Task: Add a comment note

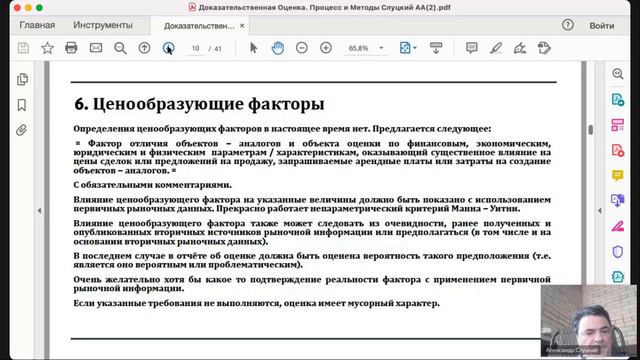Action: pos(471,48)
